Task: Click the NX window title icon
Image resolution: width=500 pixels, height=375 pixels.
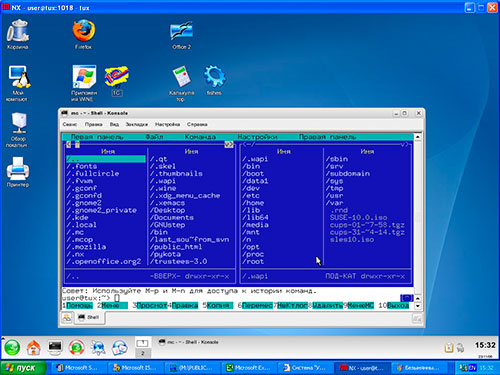Action: (x=6, y=7)
